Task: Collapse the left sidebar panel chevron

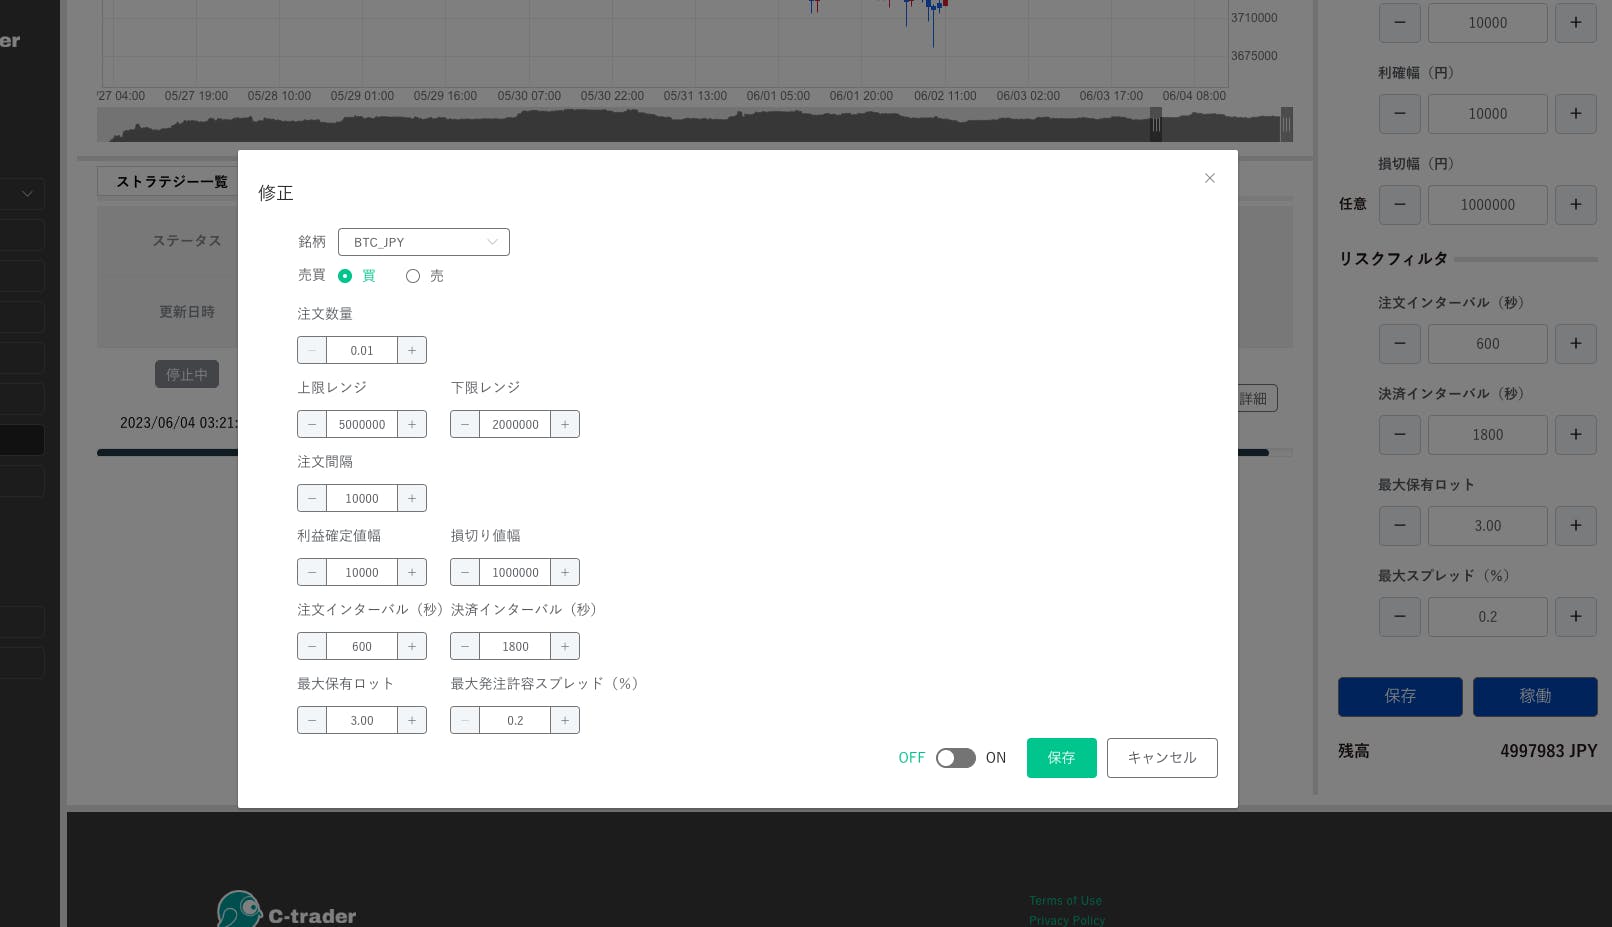Action: [27, 194]
